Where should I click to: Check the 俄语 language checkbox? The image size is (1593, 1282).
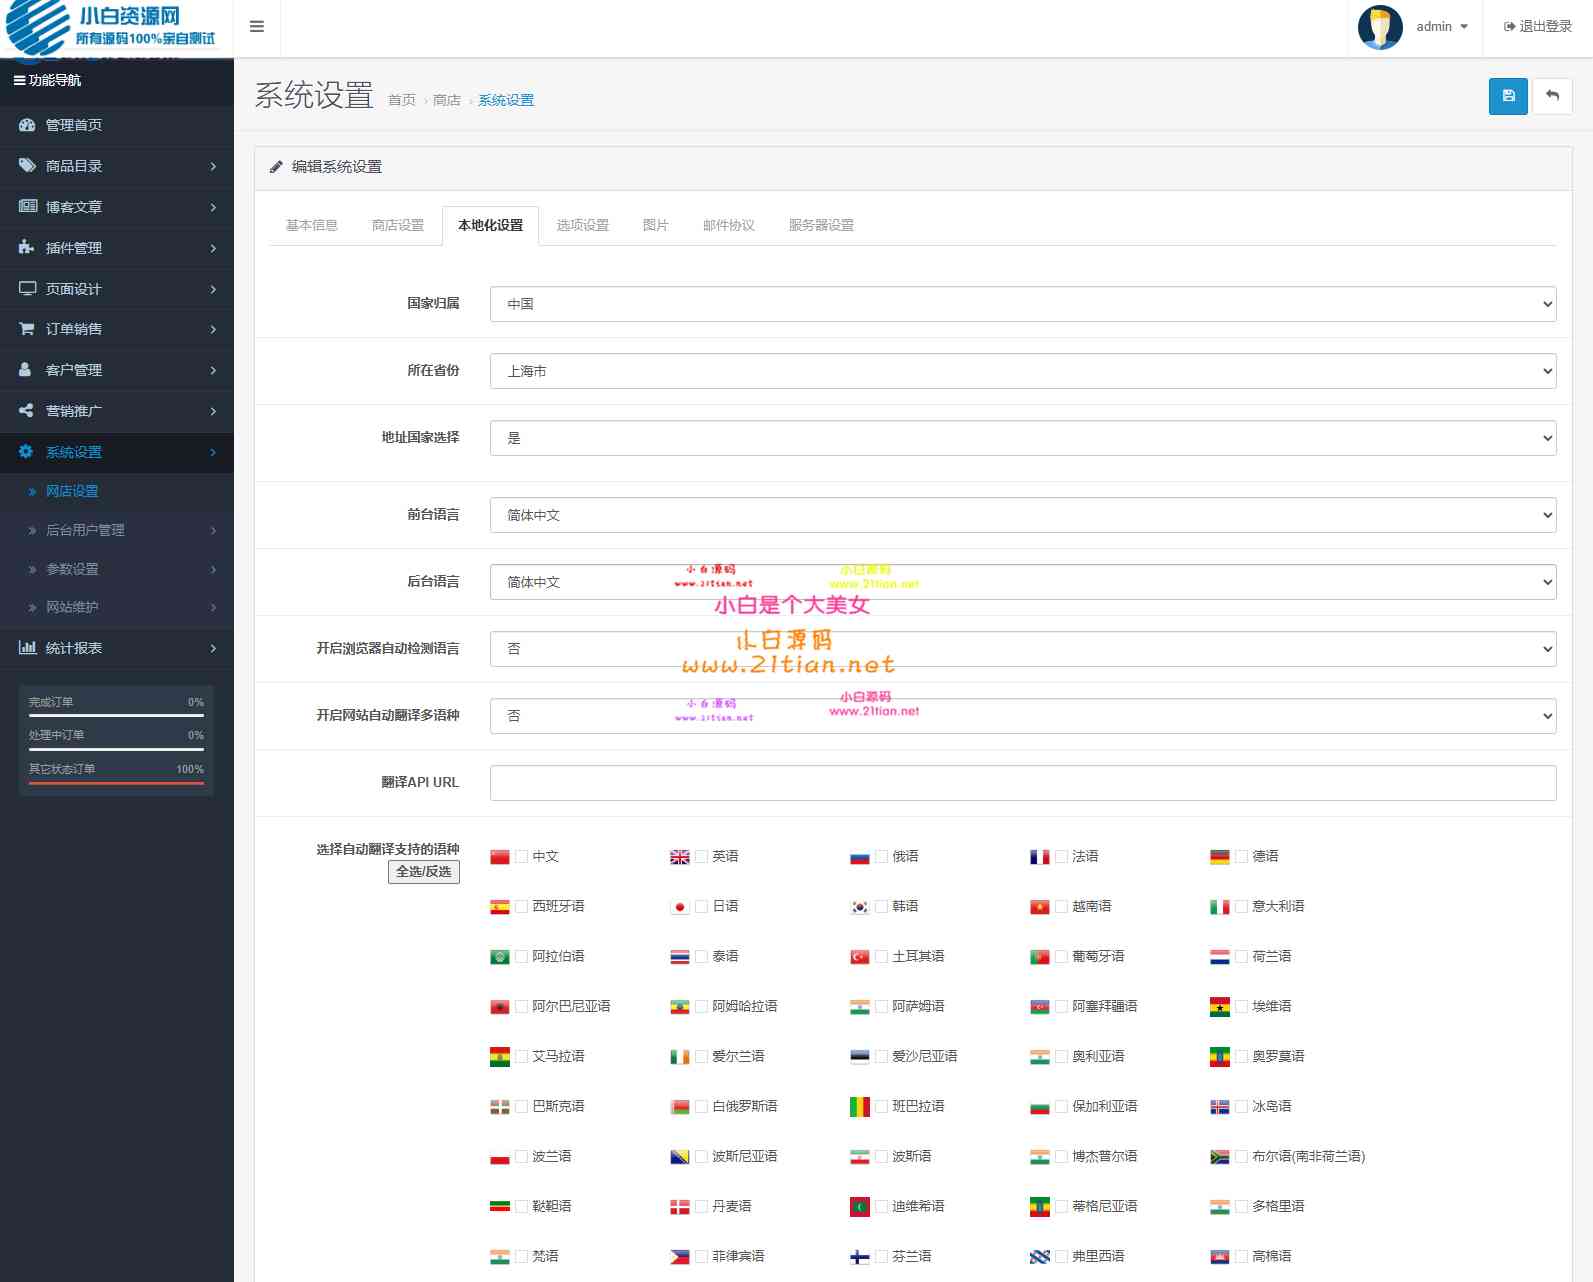tap(882, 857)
